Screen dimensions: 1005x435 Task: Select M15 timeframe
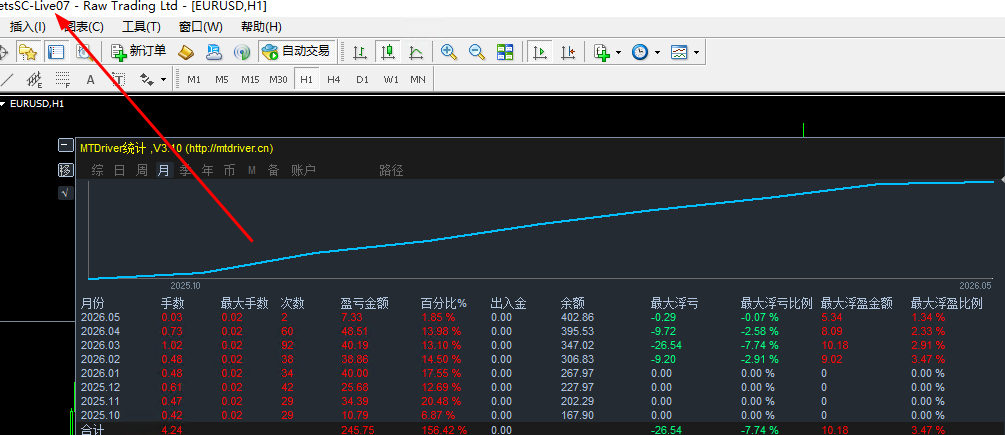click(x=250, y=80)
